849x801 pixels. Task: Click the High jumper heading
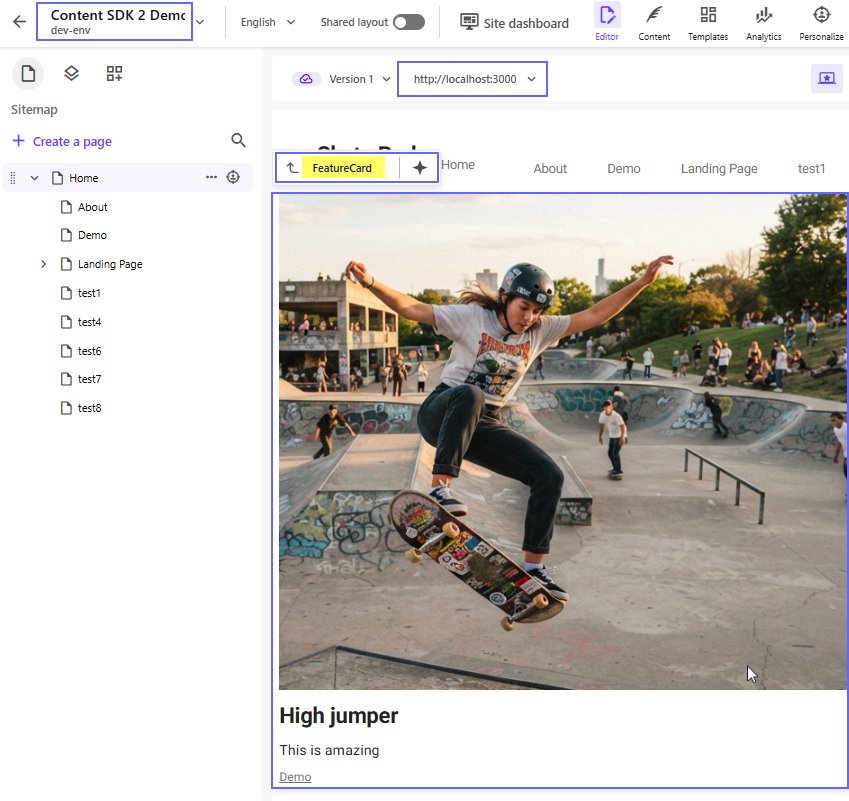338,715
